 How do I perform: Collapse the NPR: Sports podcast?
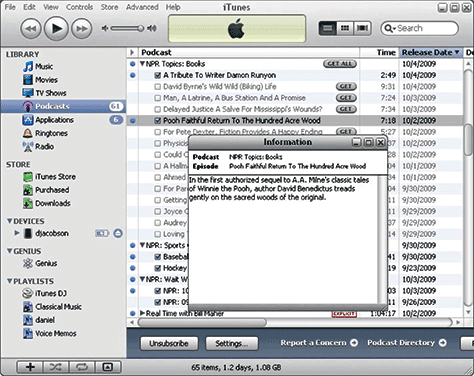tap(142, 245)
